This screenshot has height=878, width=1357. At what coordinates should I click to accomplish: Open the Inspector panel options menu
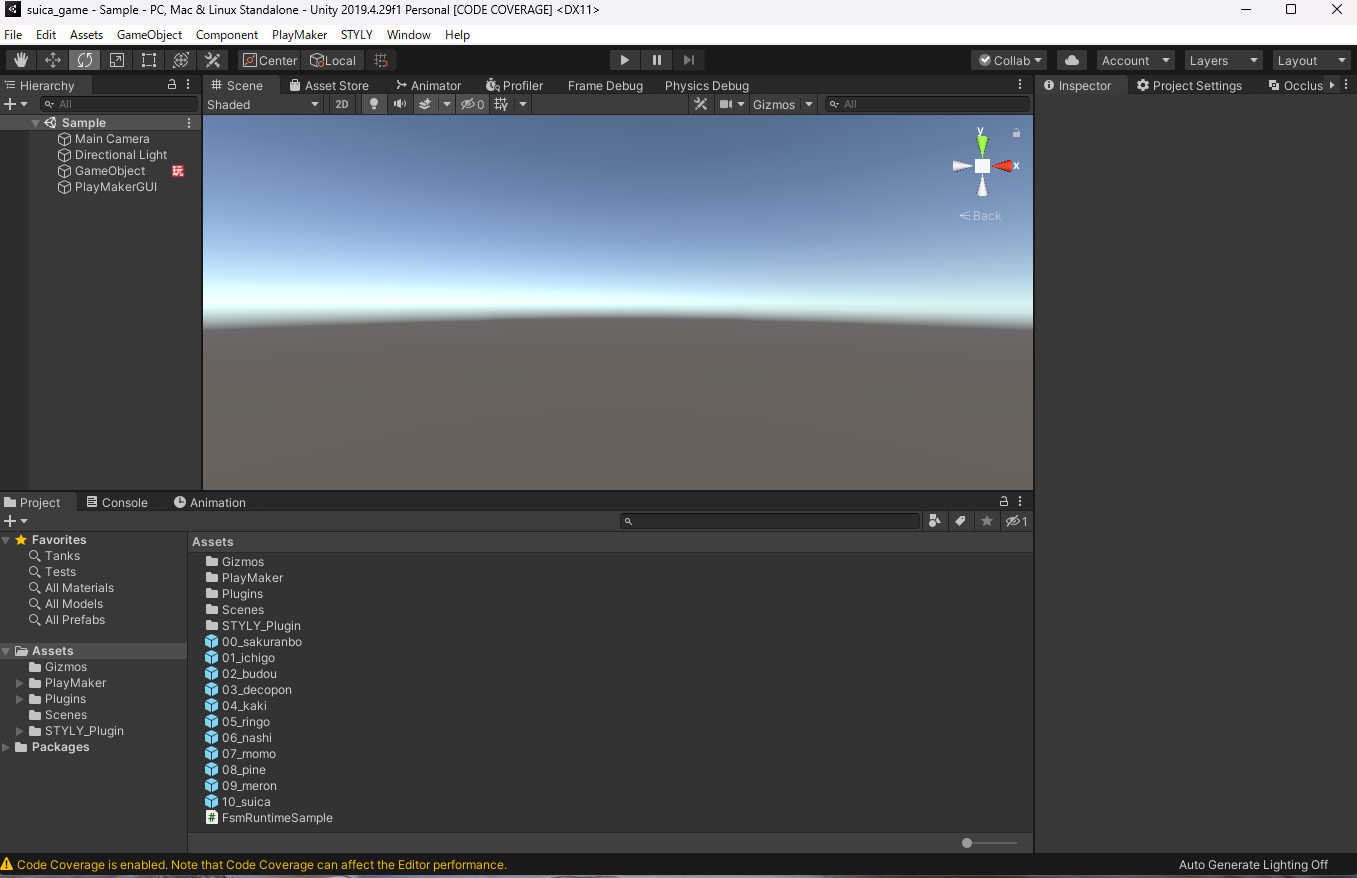point(1347,85)
